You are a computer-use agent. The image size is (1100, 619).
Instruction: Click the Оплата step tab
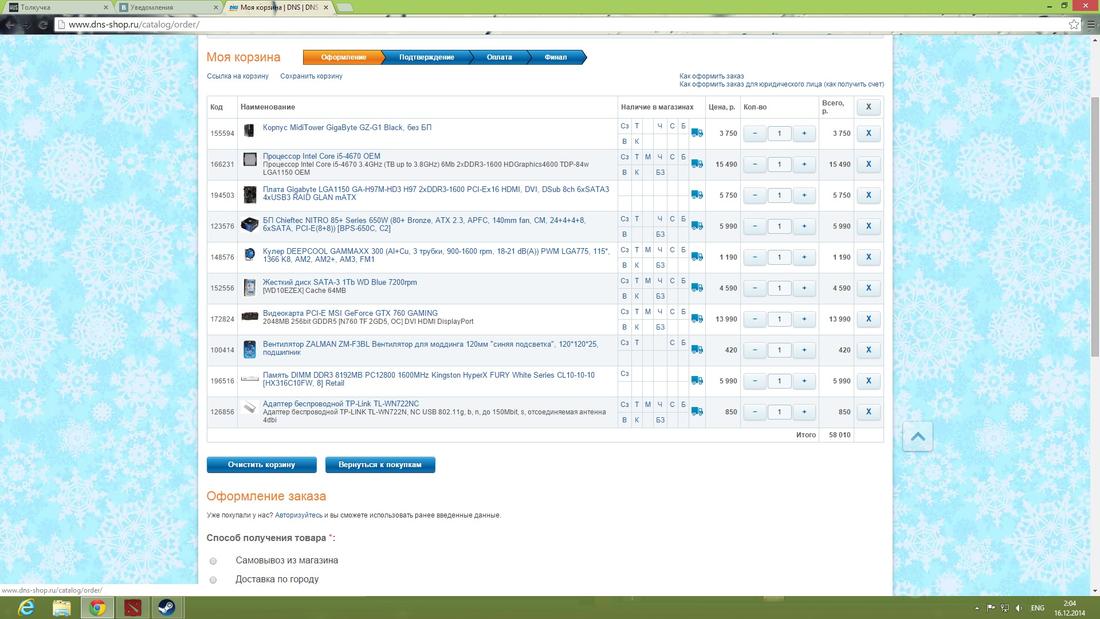(499, 57)
